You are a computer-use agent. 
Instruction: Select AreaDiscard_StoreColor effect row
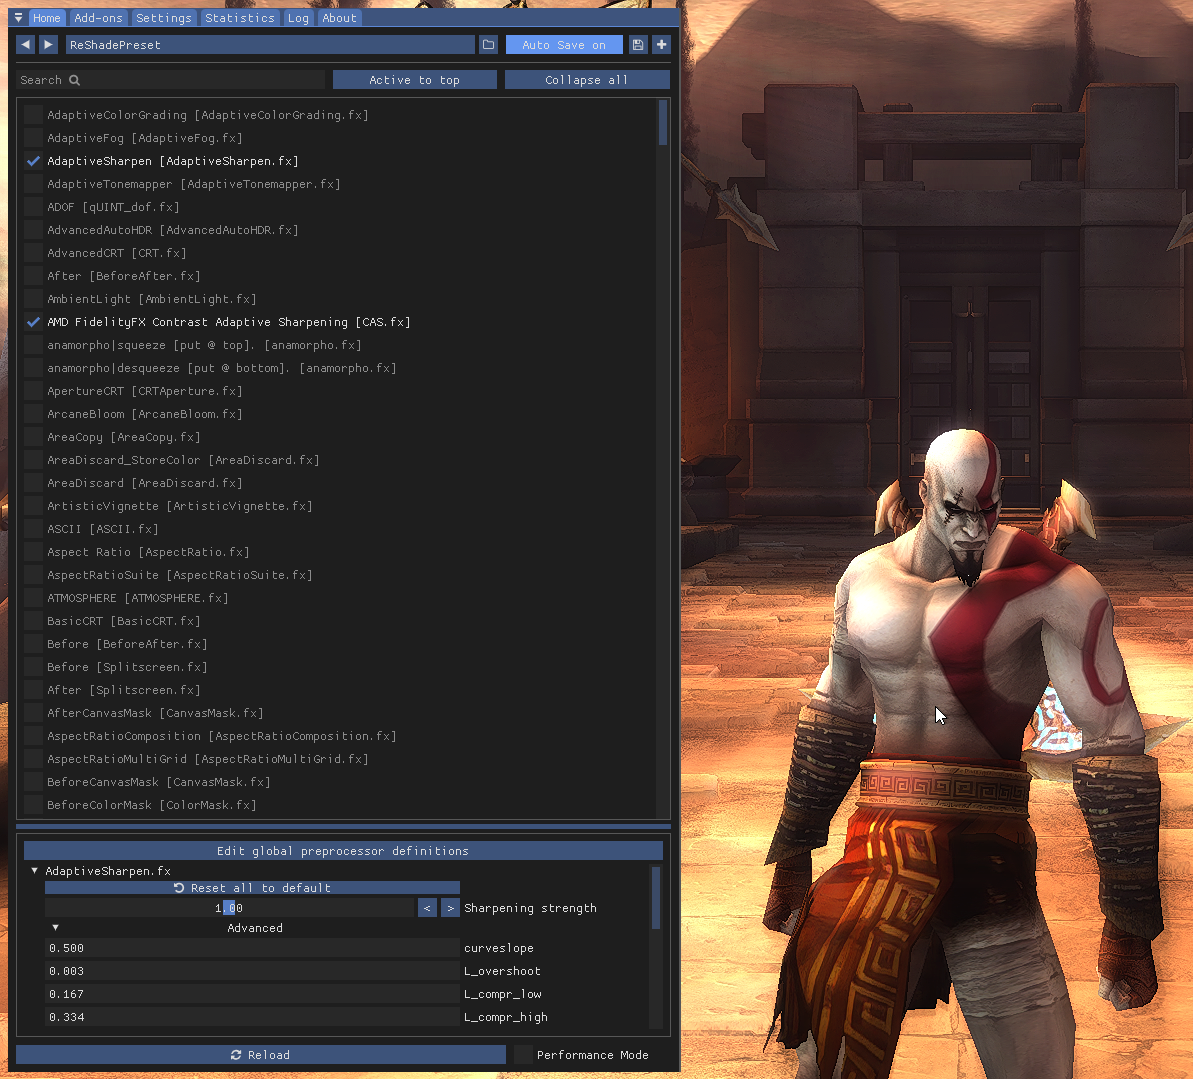183,460
